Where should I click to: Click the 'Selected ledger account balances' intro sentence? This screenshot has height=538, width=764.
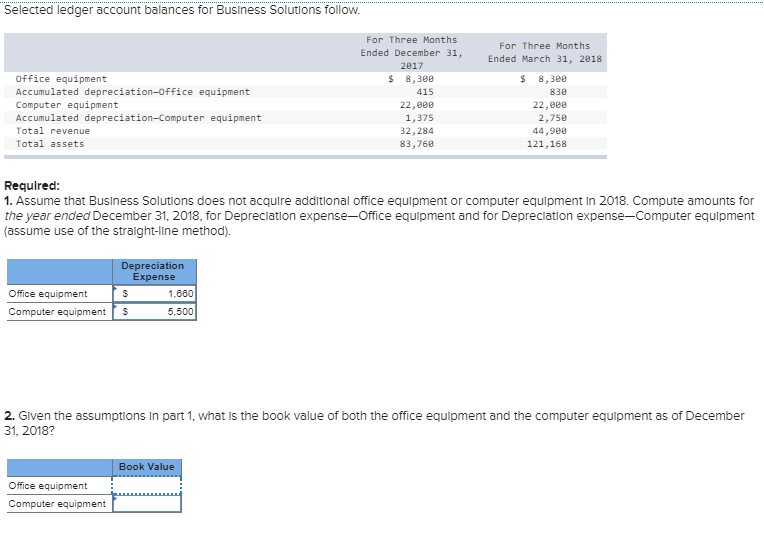[x=182, y=10]
